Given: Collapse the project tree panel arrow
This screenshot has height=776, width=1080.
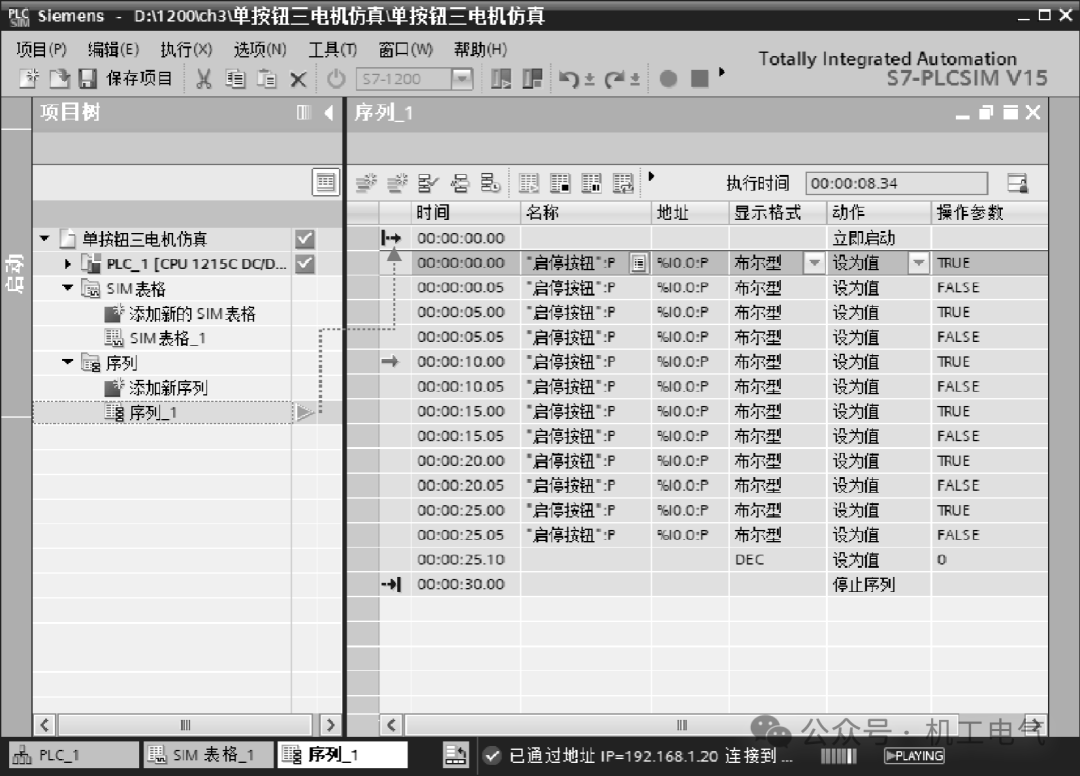Looking at the screenshot, I should pos(329,112).
